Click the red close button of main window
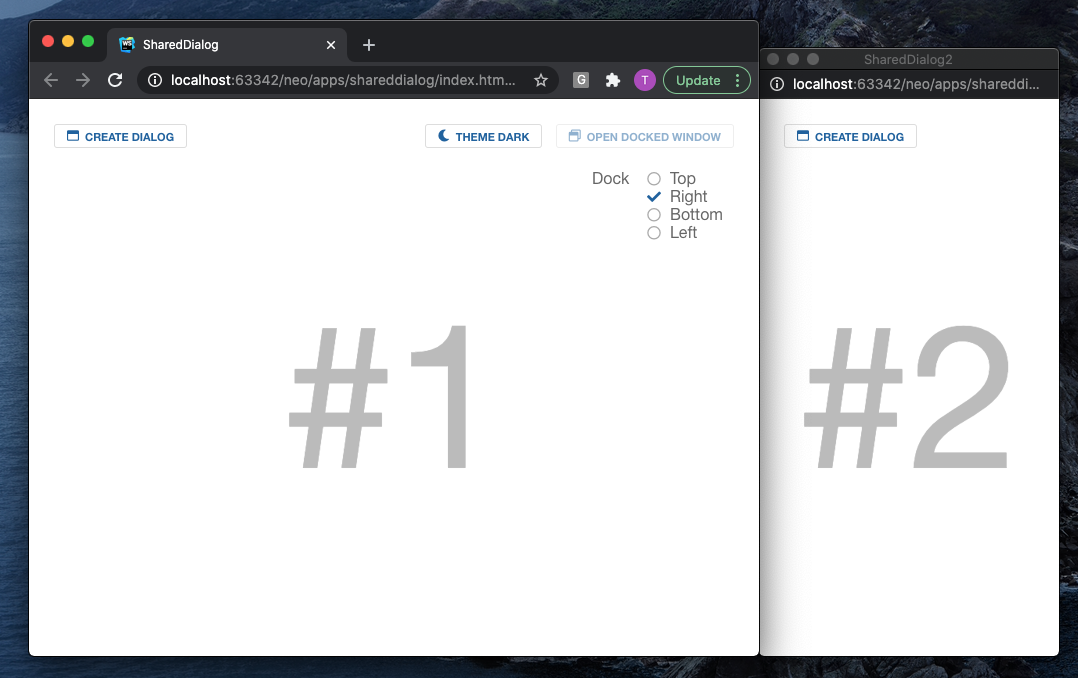 [48, 41]
